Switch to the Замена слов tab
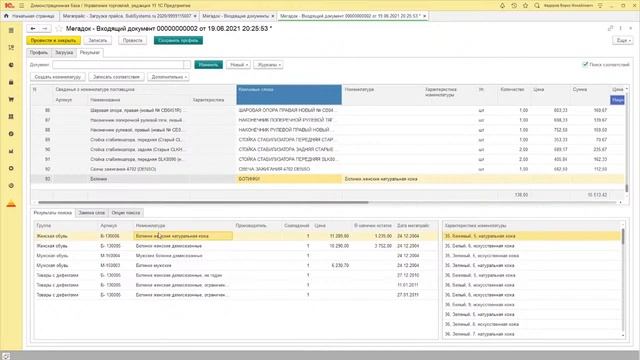Image resolution: width=640 pixels, height=360 pixels. tap(92, 213)
